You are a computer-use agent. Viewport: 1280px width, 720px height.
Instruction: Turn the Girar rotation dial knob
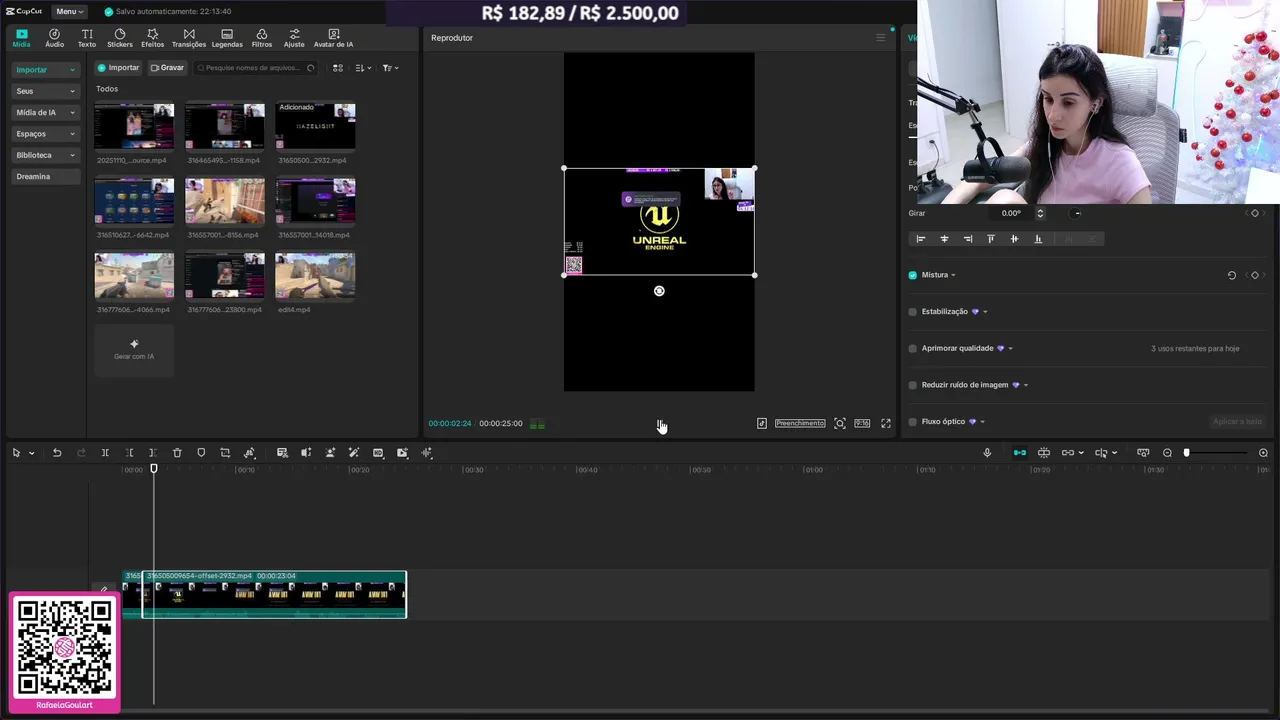[x=1076, y=213]
